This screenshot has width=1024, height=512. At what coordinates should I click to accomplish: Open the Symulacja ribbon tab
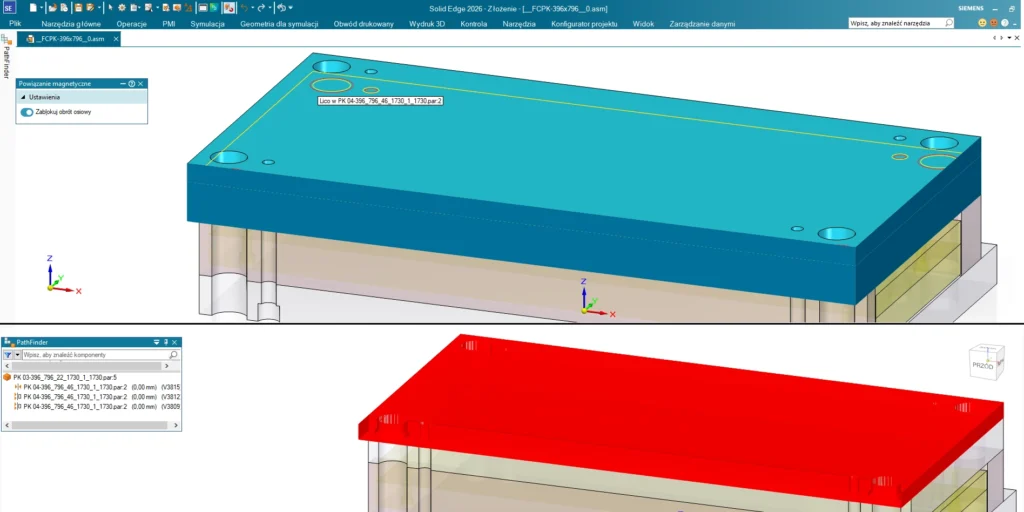(x=207, y=23)
